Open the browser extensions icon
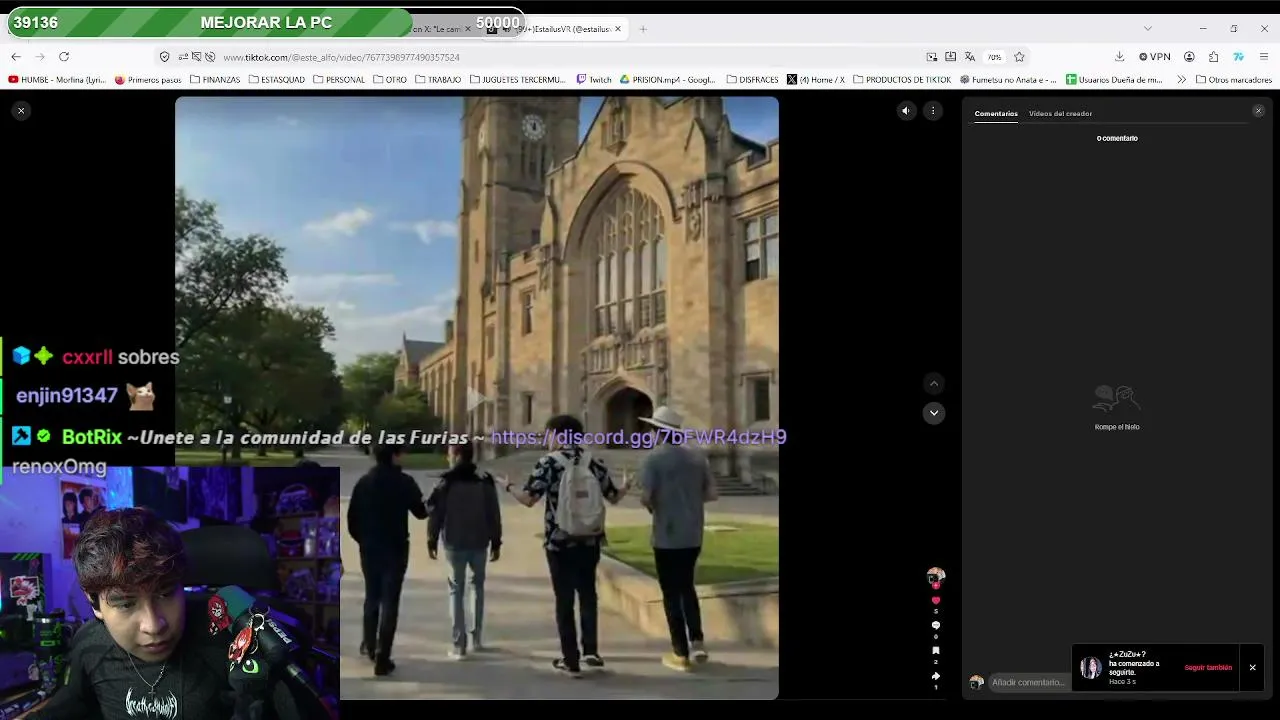The width and height of the screenshot is (1280, 720). 1213,57
